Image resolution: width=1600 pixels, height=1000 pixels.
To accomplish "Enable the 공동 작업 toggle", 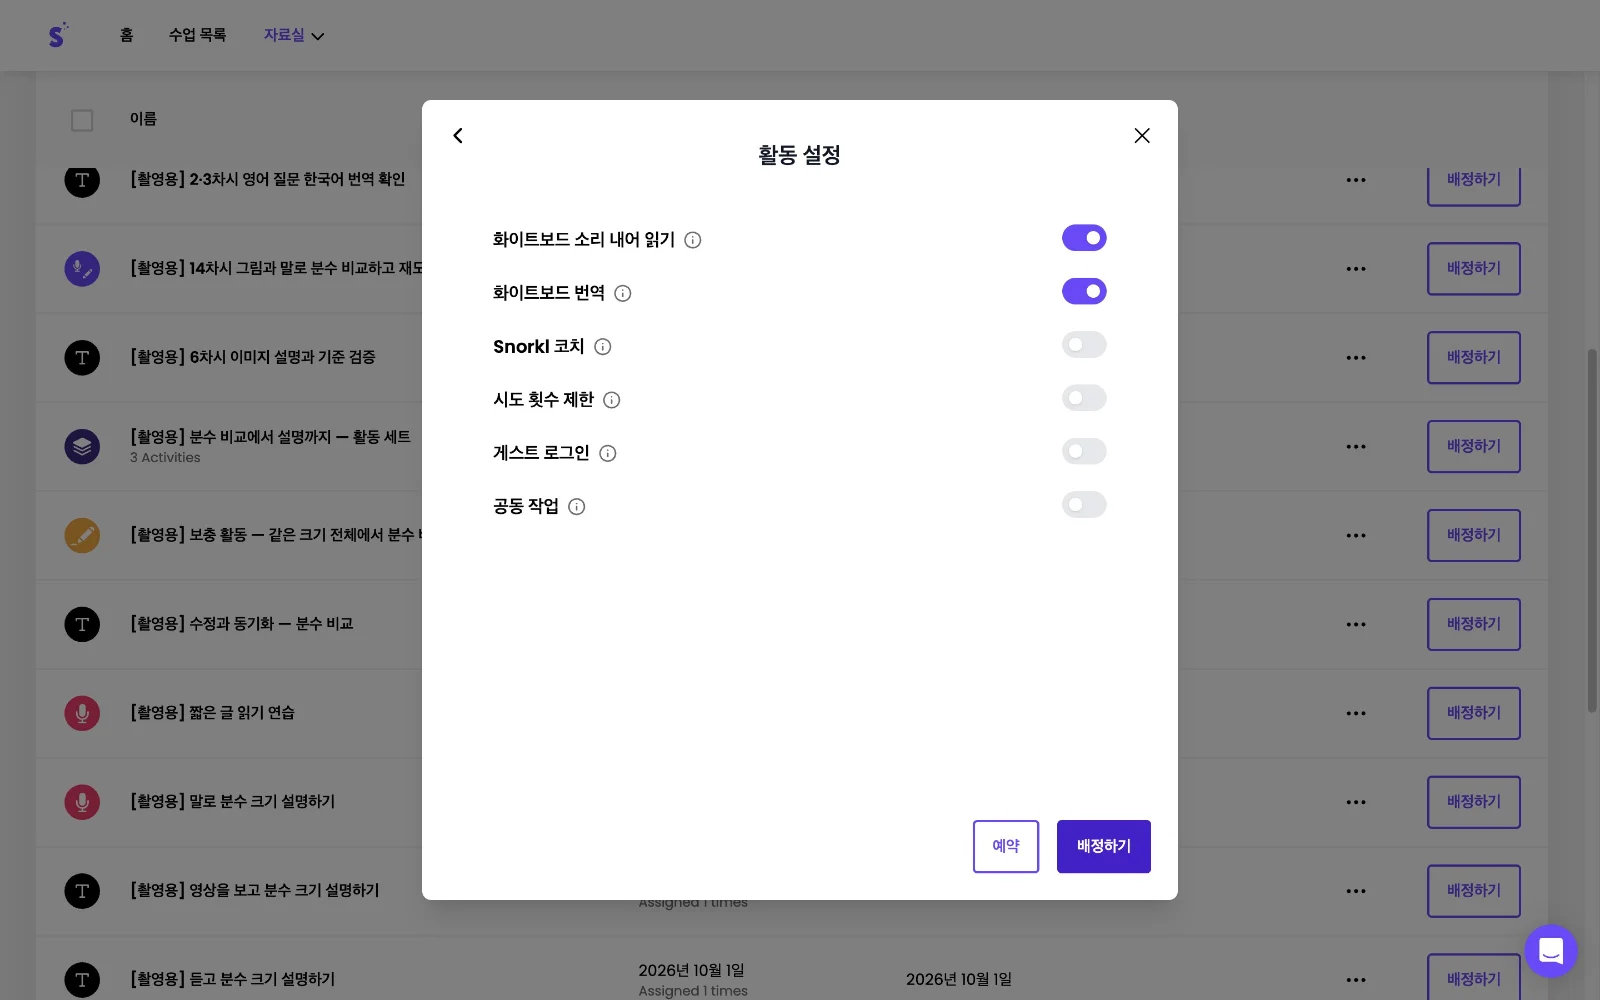I will (1084, 504).
